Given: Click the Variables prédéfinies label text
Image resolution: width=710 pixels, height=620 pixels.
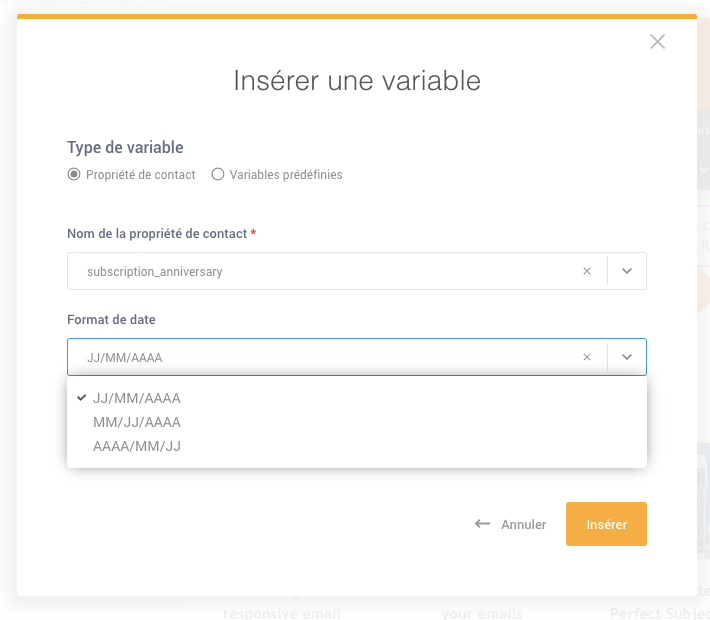Looking at the screenshot, I should 286,175.
